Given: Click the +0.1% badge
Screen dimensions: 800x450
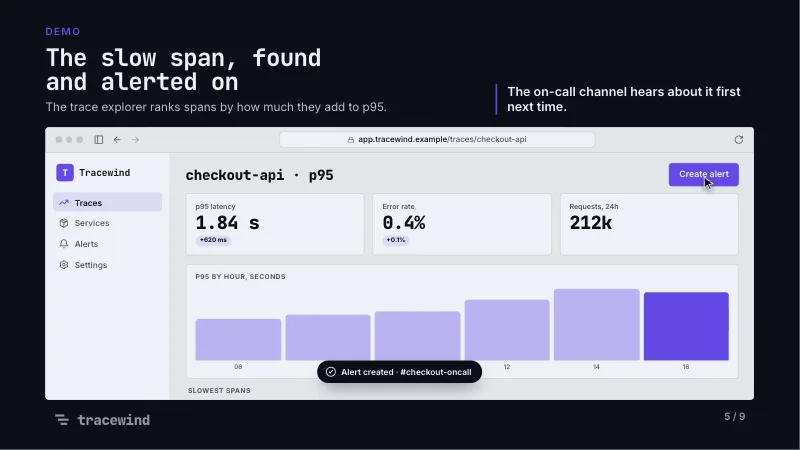Looking at the screenshot, I should 395,240.
